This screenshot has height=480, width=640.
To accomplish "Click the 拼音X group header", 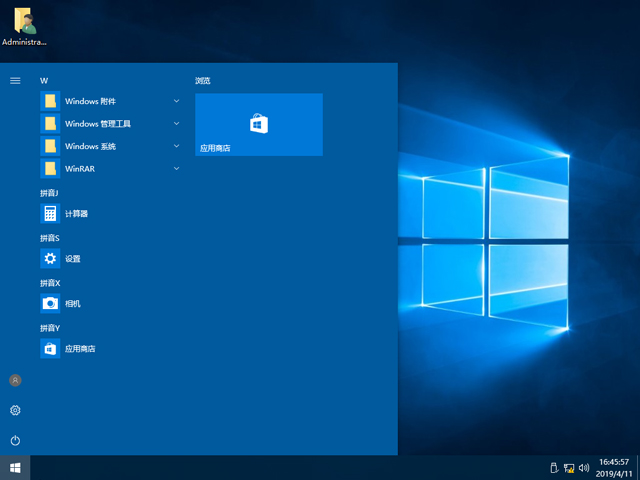I will pyautogui.click(x=50, y=283).
